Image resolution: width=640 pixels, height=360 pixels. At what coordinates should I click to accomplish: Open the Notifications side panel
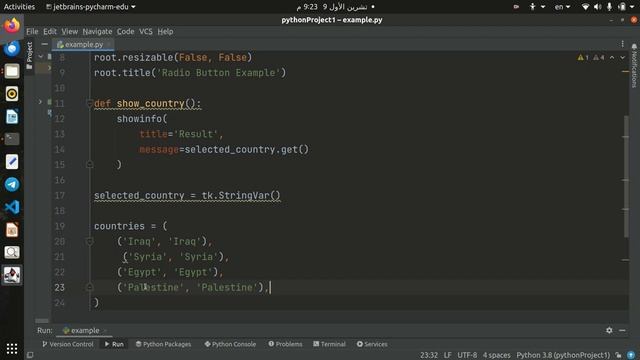(634, 66)
